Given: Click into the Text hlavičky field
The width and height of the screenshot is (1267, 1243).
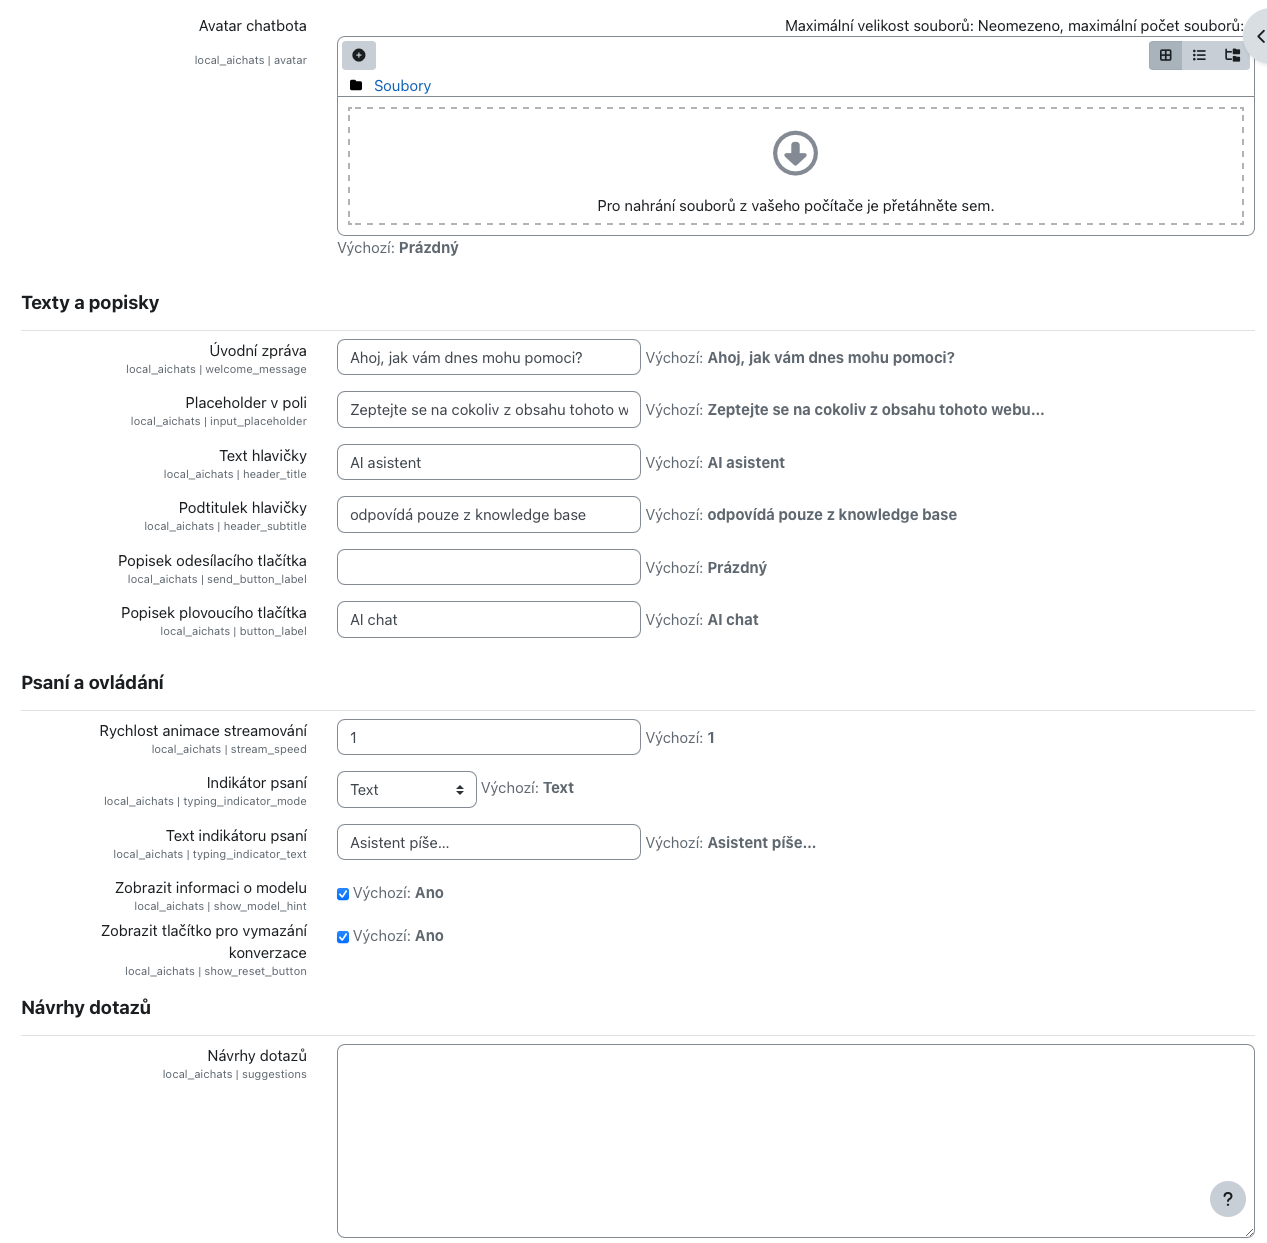Looking at the screenshot, I should pyautogui.click(x=488, y=463).
